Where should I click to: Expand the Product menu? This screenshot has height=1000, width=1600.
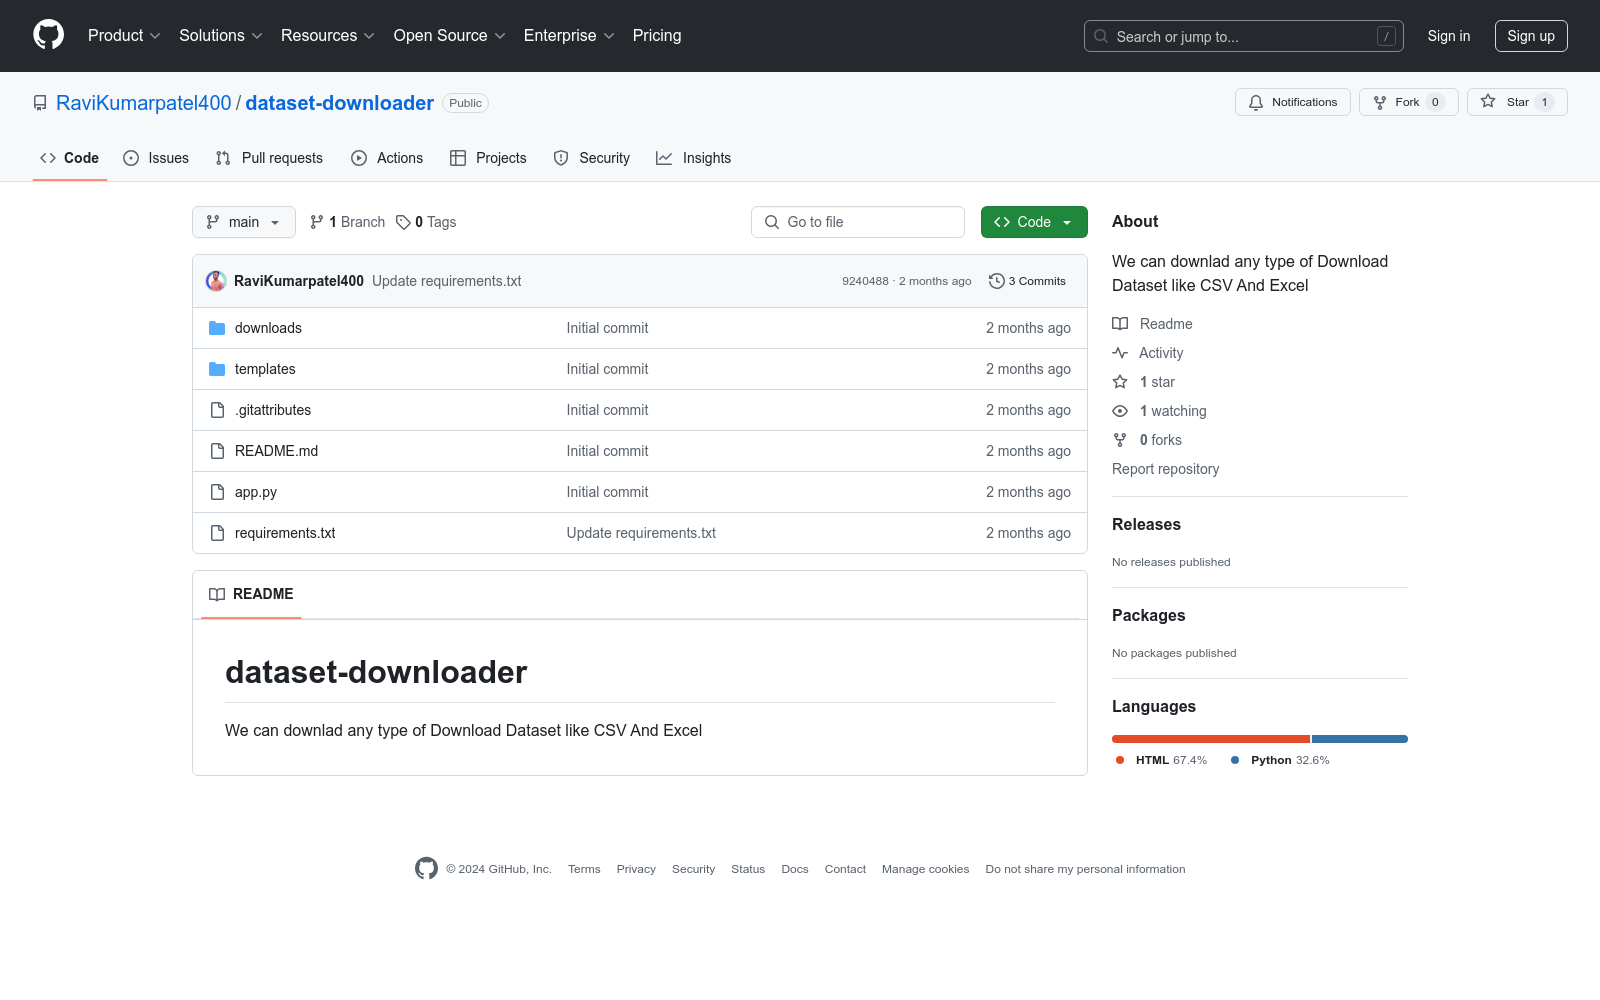click(x=124, y=36)
